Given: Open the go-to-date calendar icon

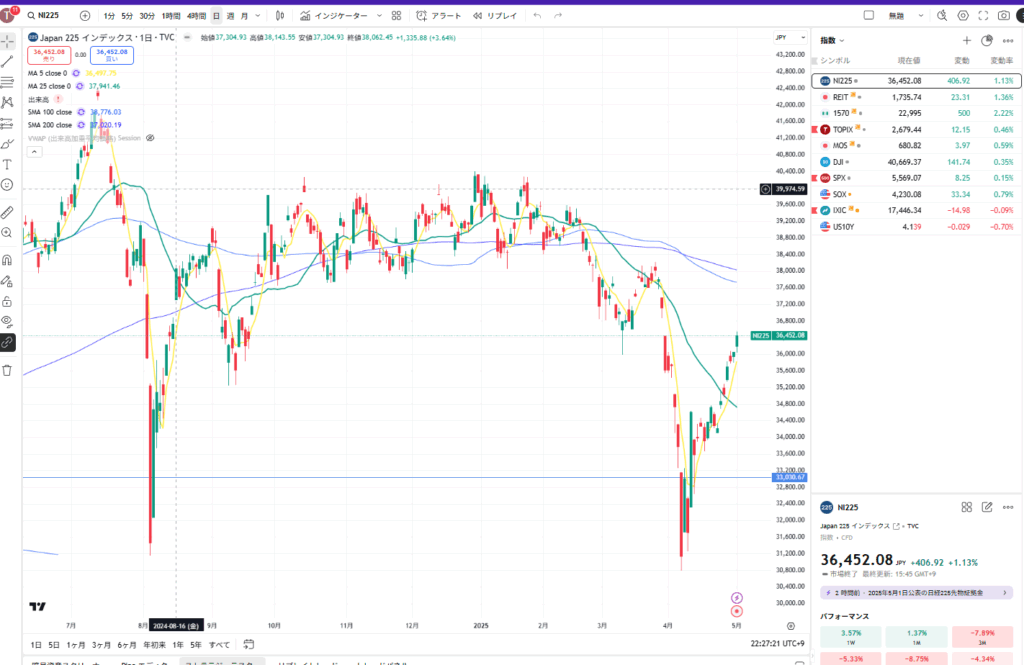Looking at the screenshot, I should click(x=249, y=644).
